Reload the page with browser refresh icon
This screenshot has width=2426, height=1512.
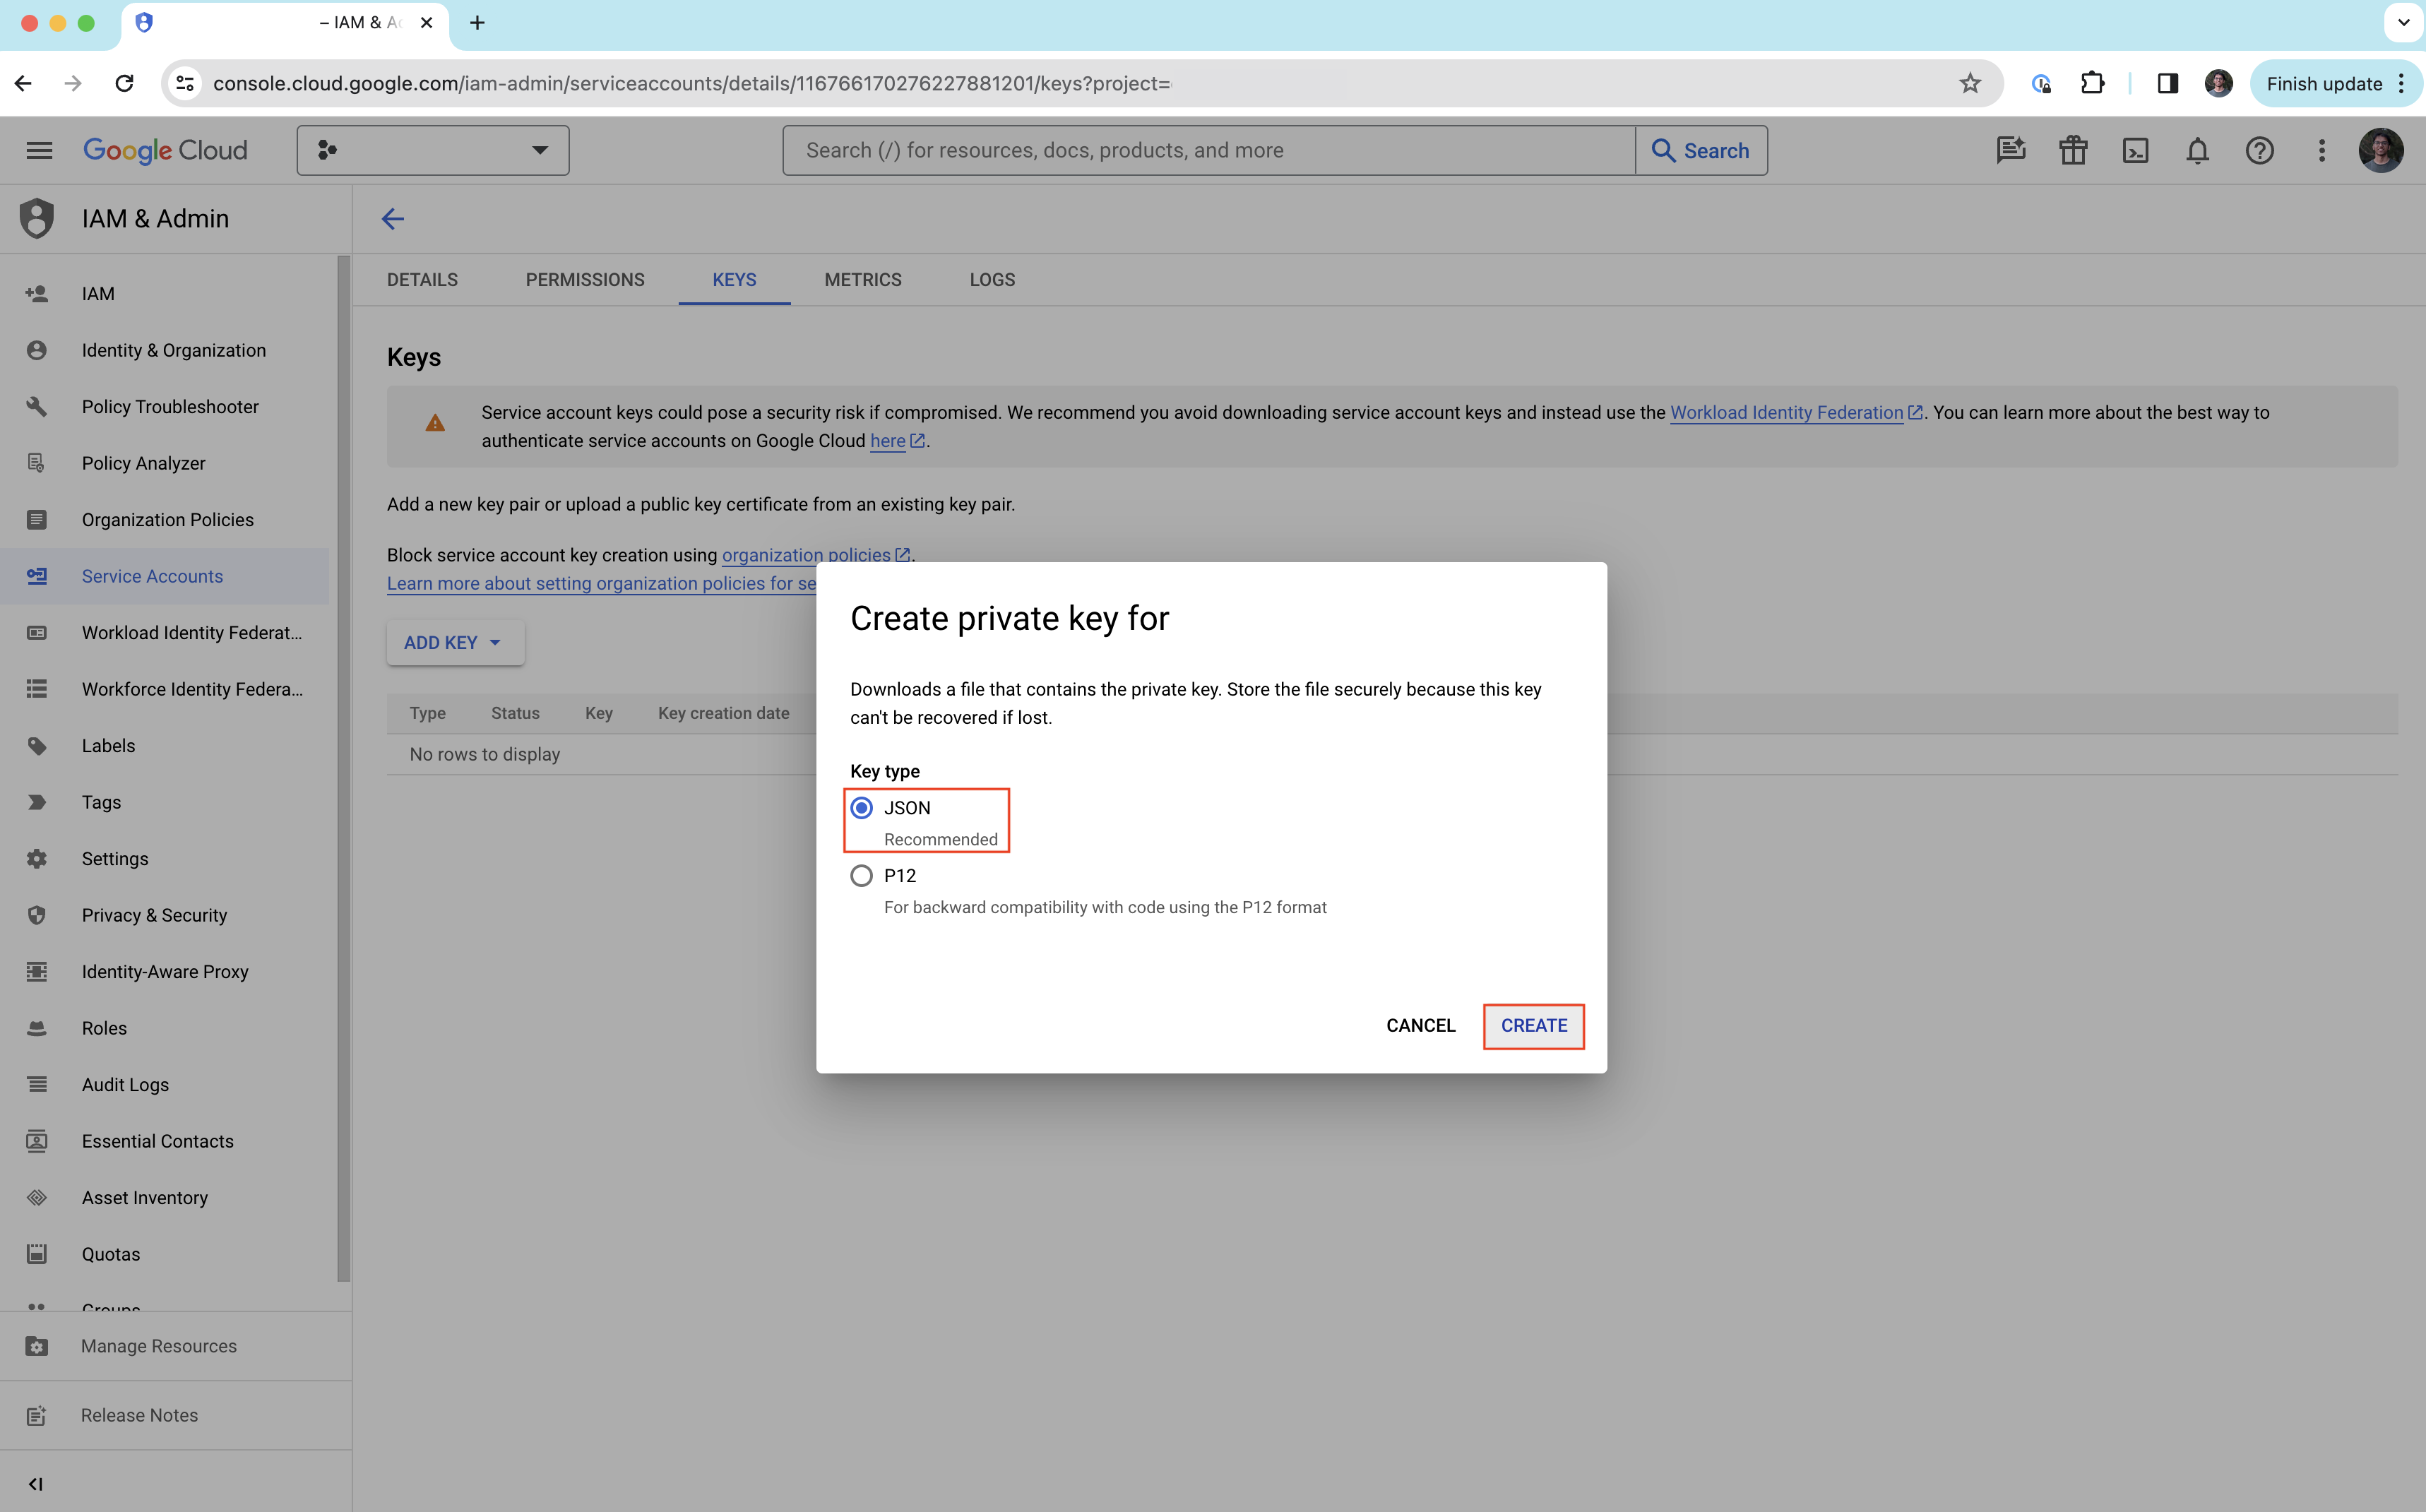(x=124, y=83)
